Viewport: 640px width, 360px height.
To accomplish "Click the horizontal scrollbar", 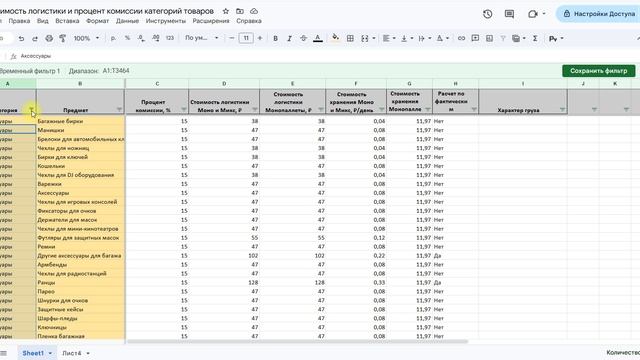I will [297, 342].
